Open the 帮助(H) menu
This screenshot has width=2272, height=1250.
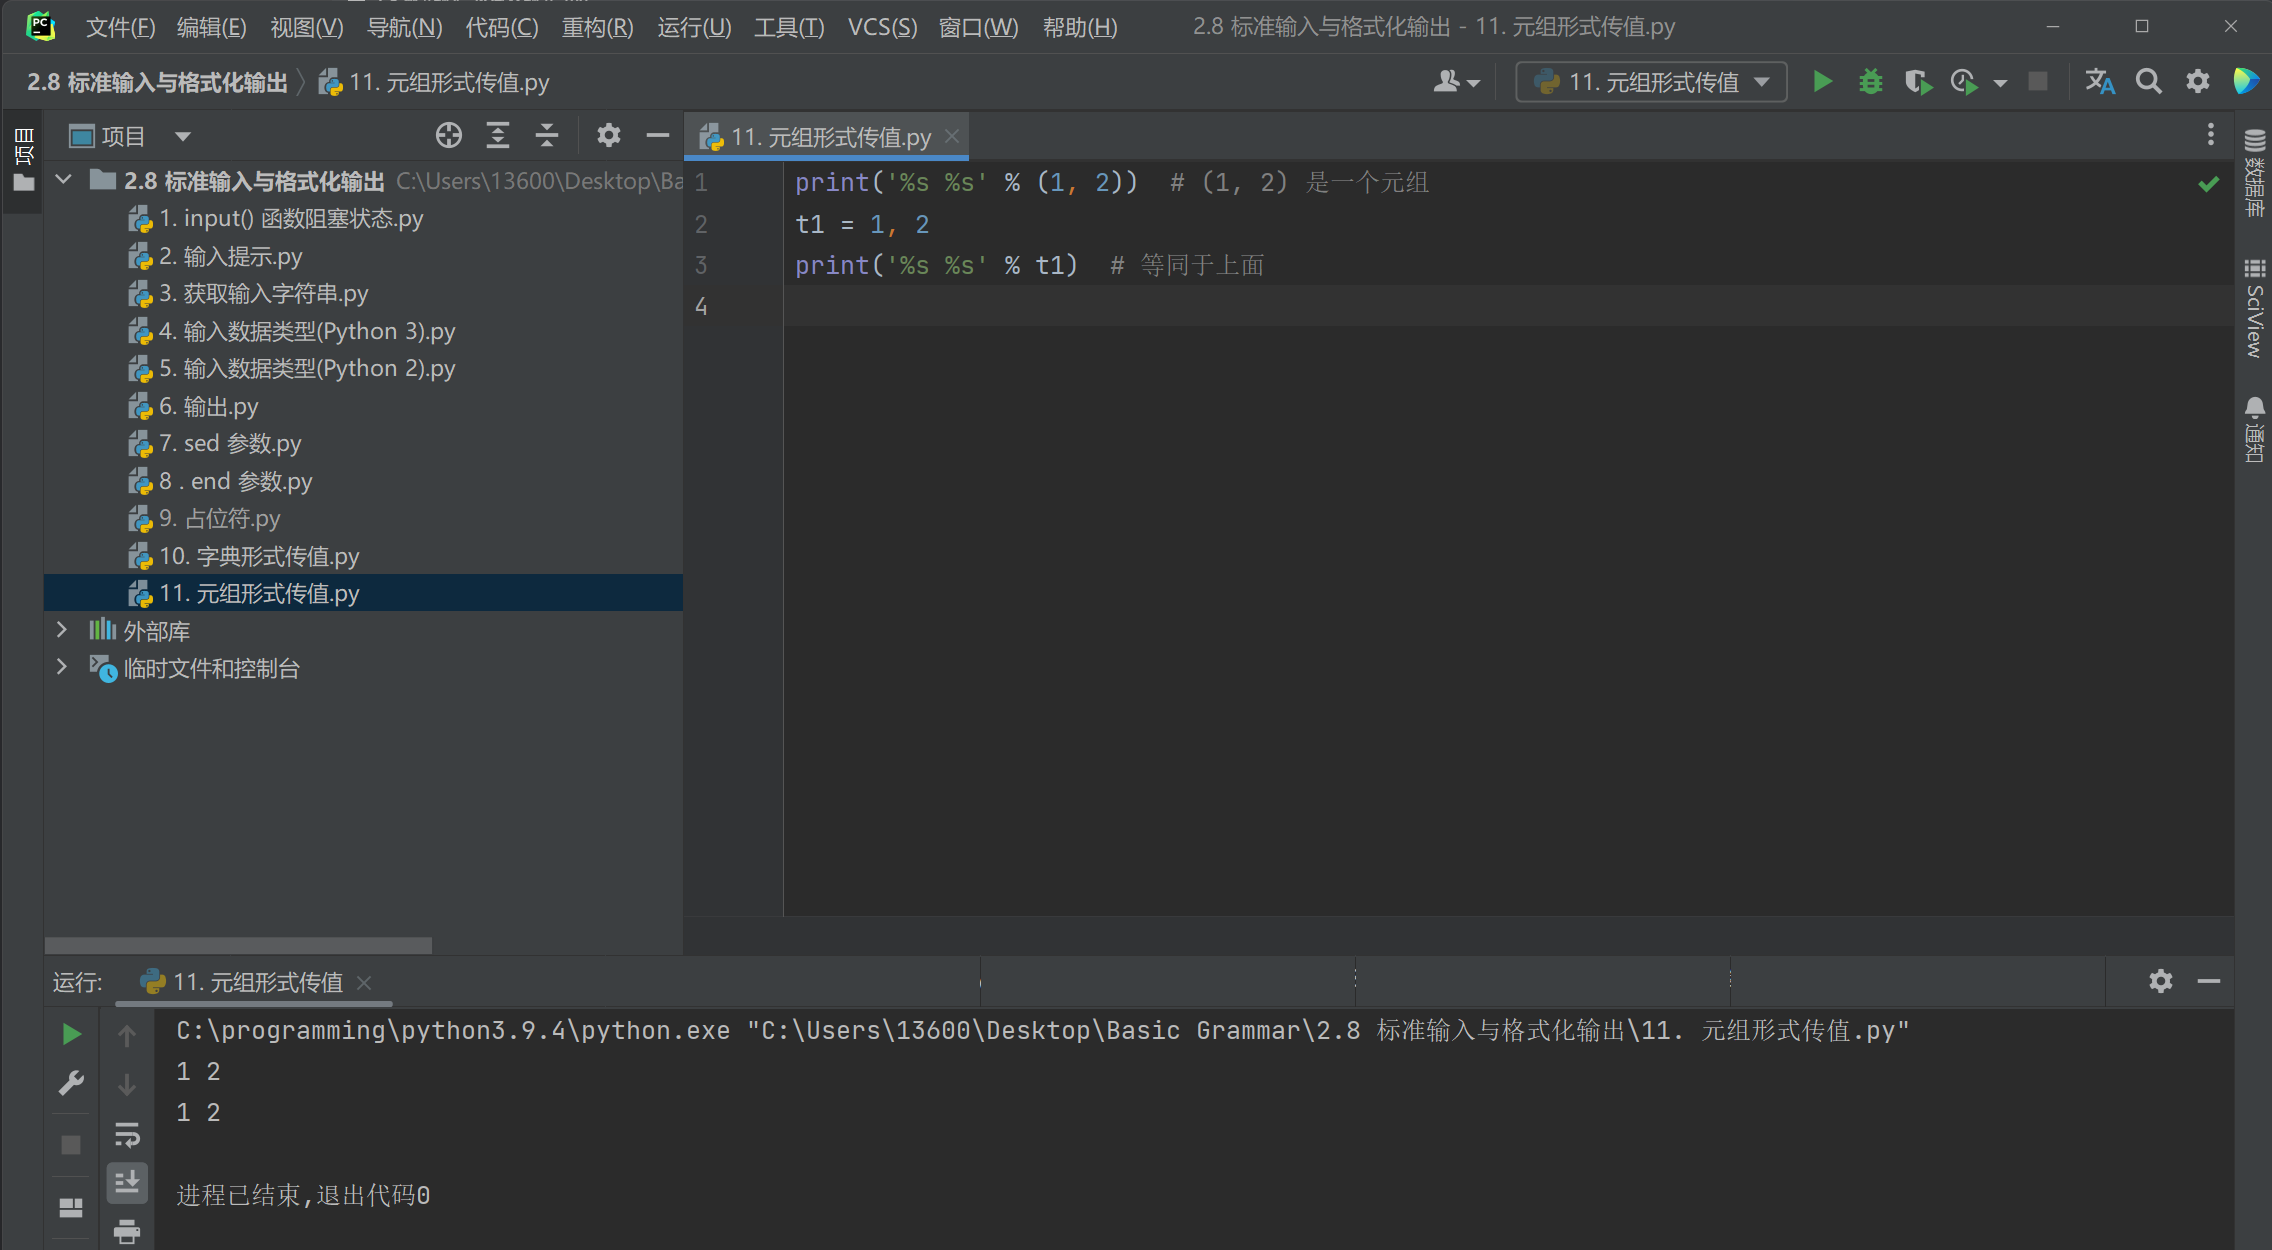coord(1080,27)
